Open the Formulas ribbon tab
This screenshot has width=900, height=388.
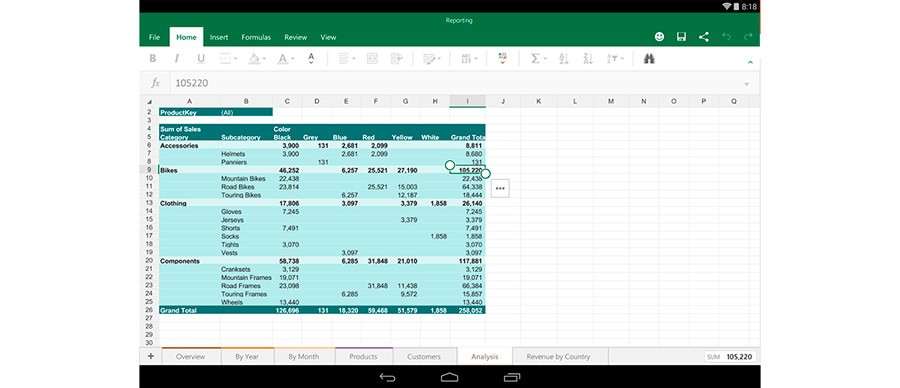[x=256, y=37]
